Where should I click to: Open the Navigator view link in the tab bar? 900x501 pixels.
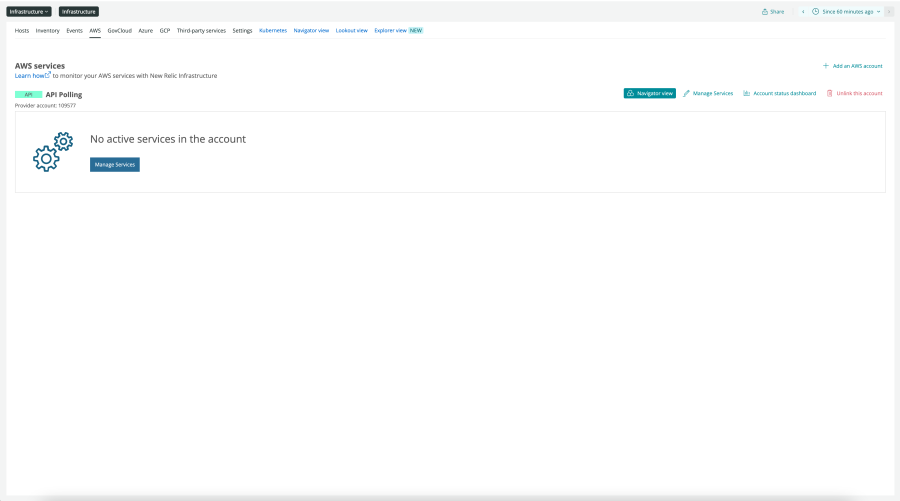pos(311,30)
